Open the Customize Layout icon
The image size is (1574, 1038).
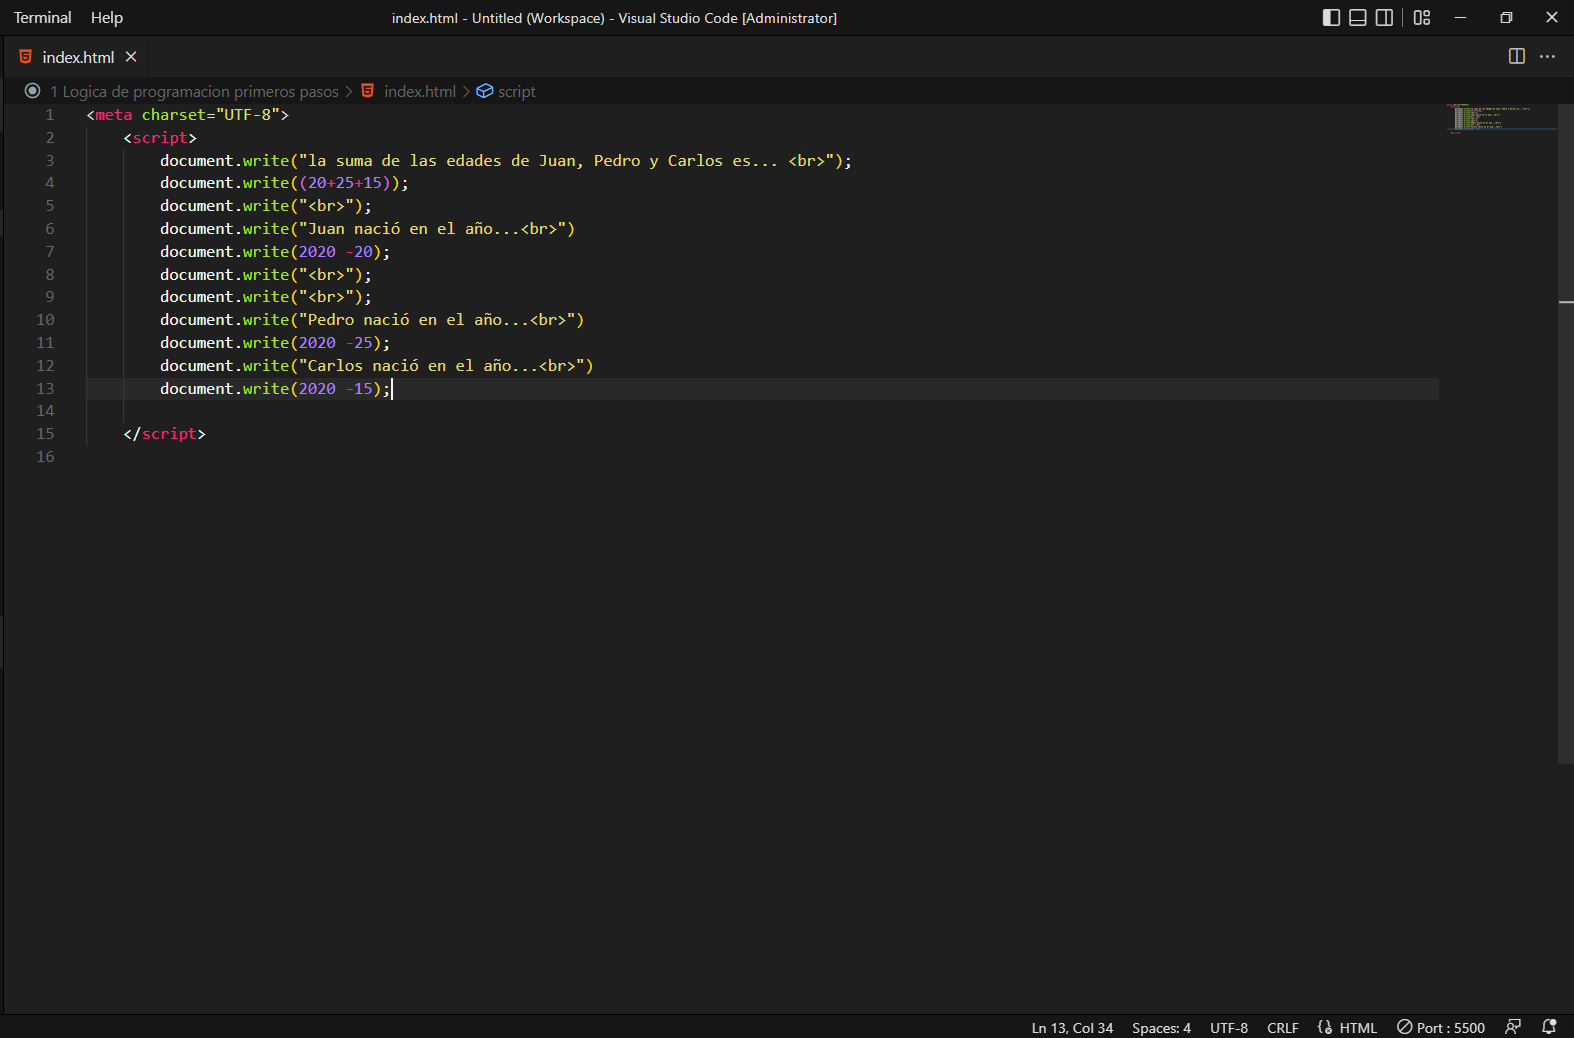coord(1422,18)
